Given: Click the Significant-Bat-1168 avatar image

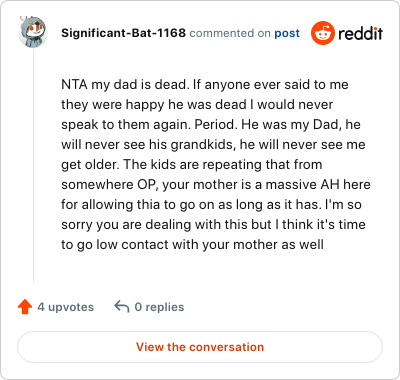Looking at the screenshot, I should (33, 32).
